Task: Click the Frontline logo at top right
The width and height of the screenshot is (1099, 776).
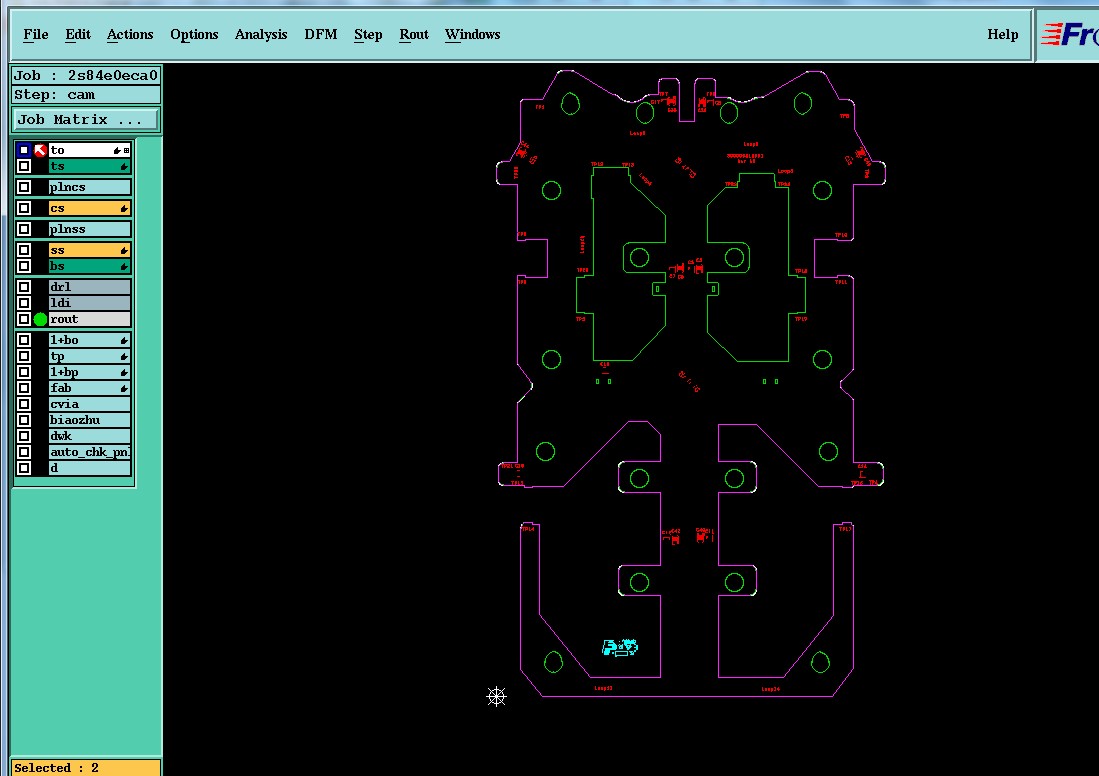Action: [1069, 34]
